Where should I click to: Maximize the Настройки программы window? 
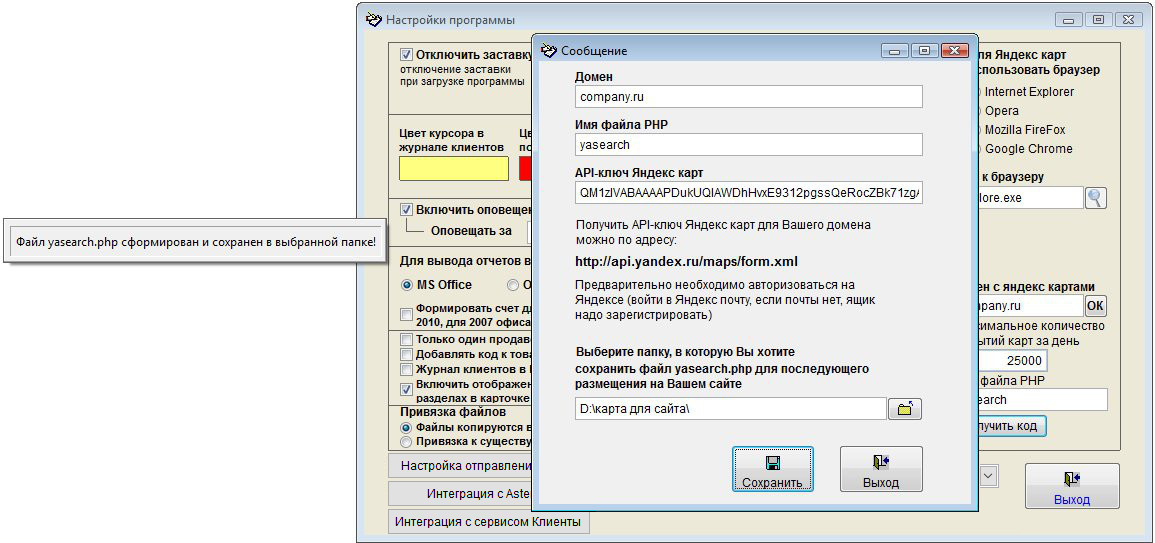pos(1098,18)
